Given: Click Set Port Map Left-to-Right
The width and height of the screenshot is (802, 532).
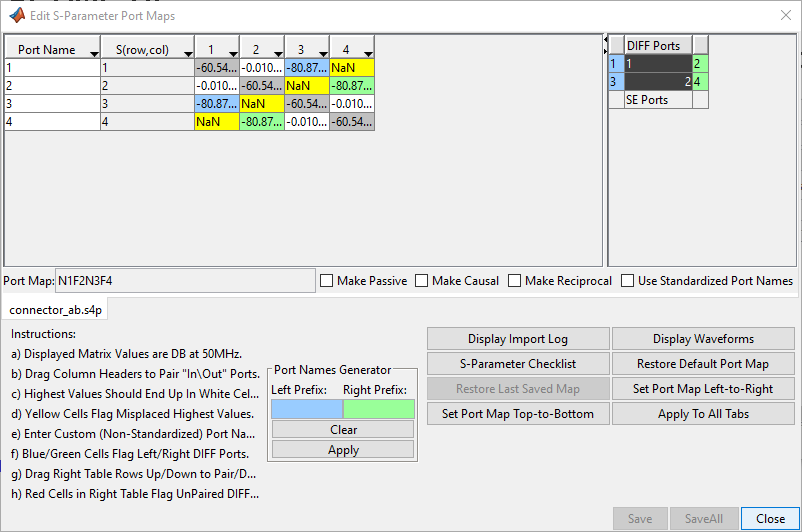Looking at the screenshot, I should click(x=703, y=389).
